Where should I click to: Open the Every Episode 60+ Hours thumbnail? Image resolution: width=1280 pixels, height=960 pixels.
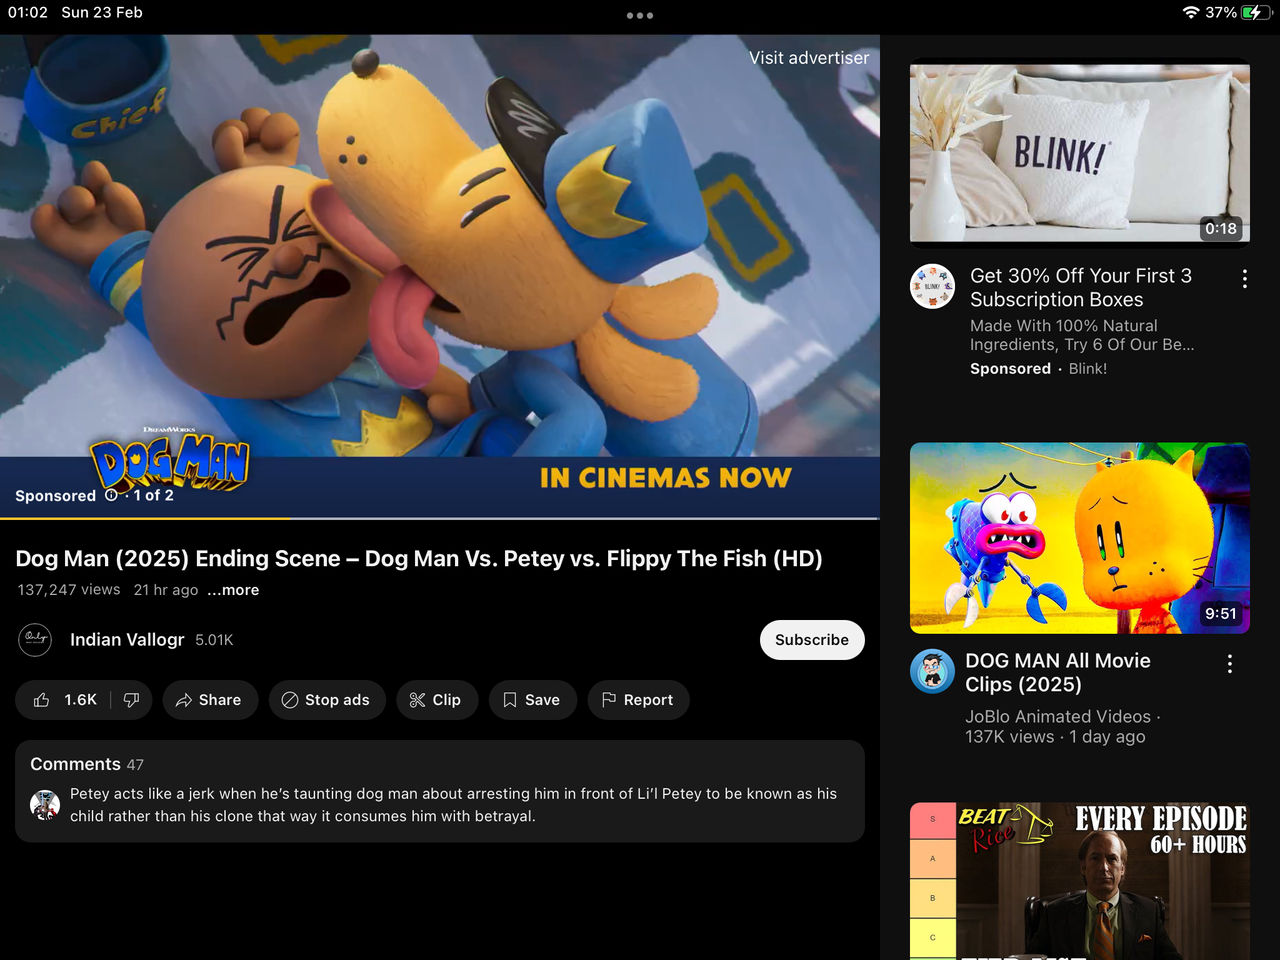click(x=1079, y=881)
